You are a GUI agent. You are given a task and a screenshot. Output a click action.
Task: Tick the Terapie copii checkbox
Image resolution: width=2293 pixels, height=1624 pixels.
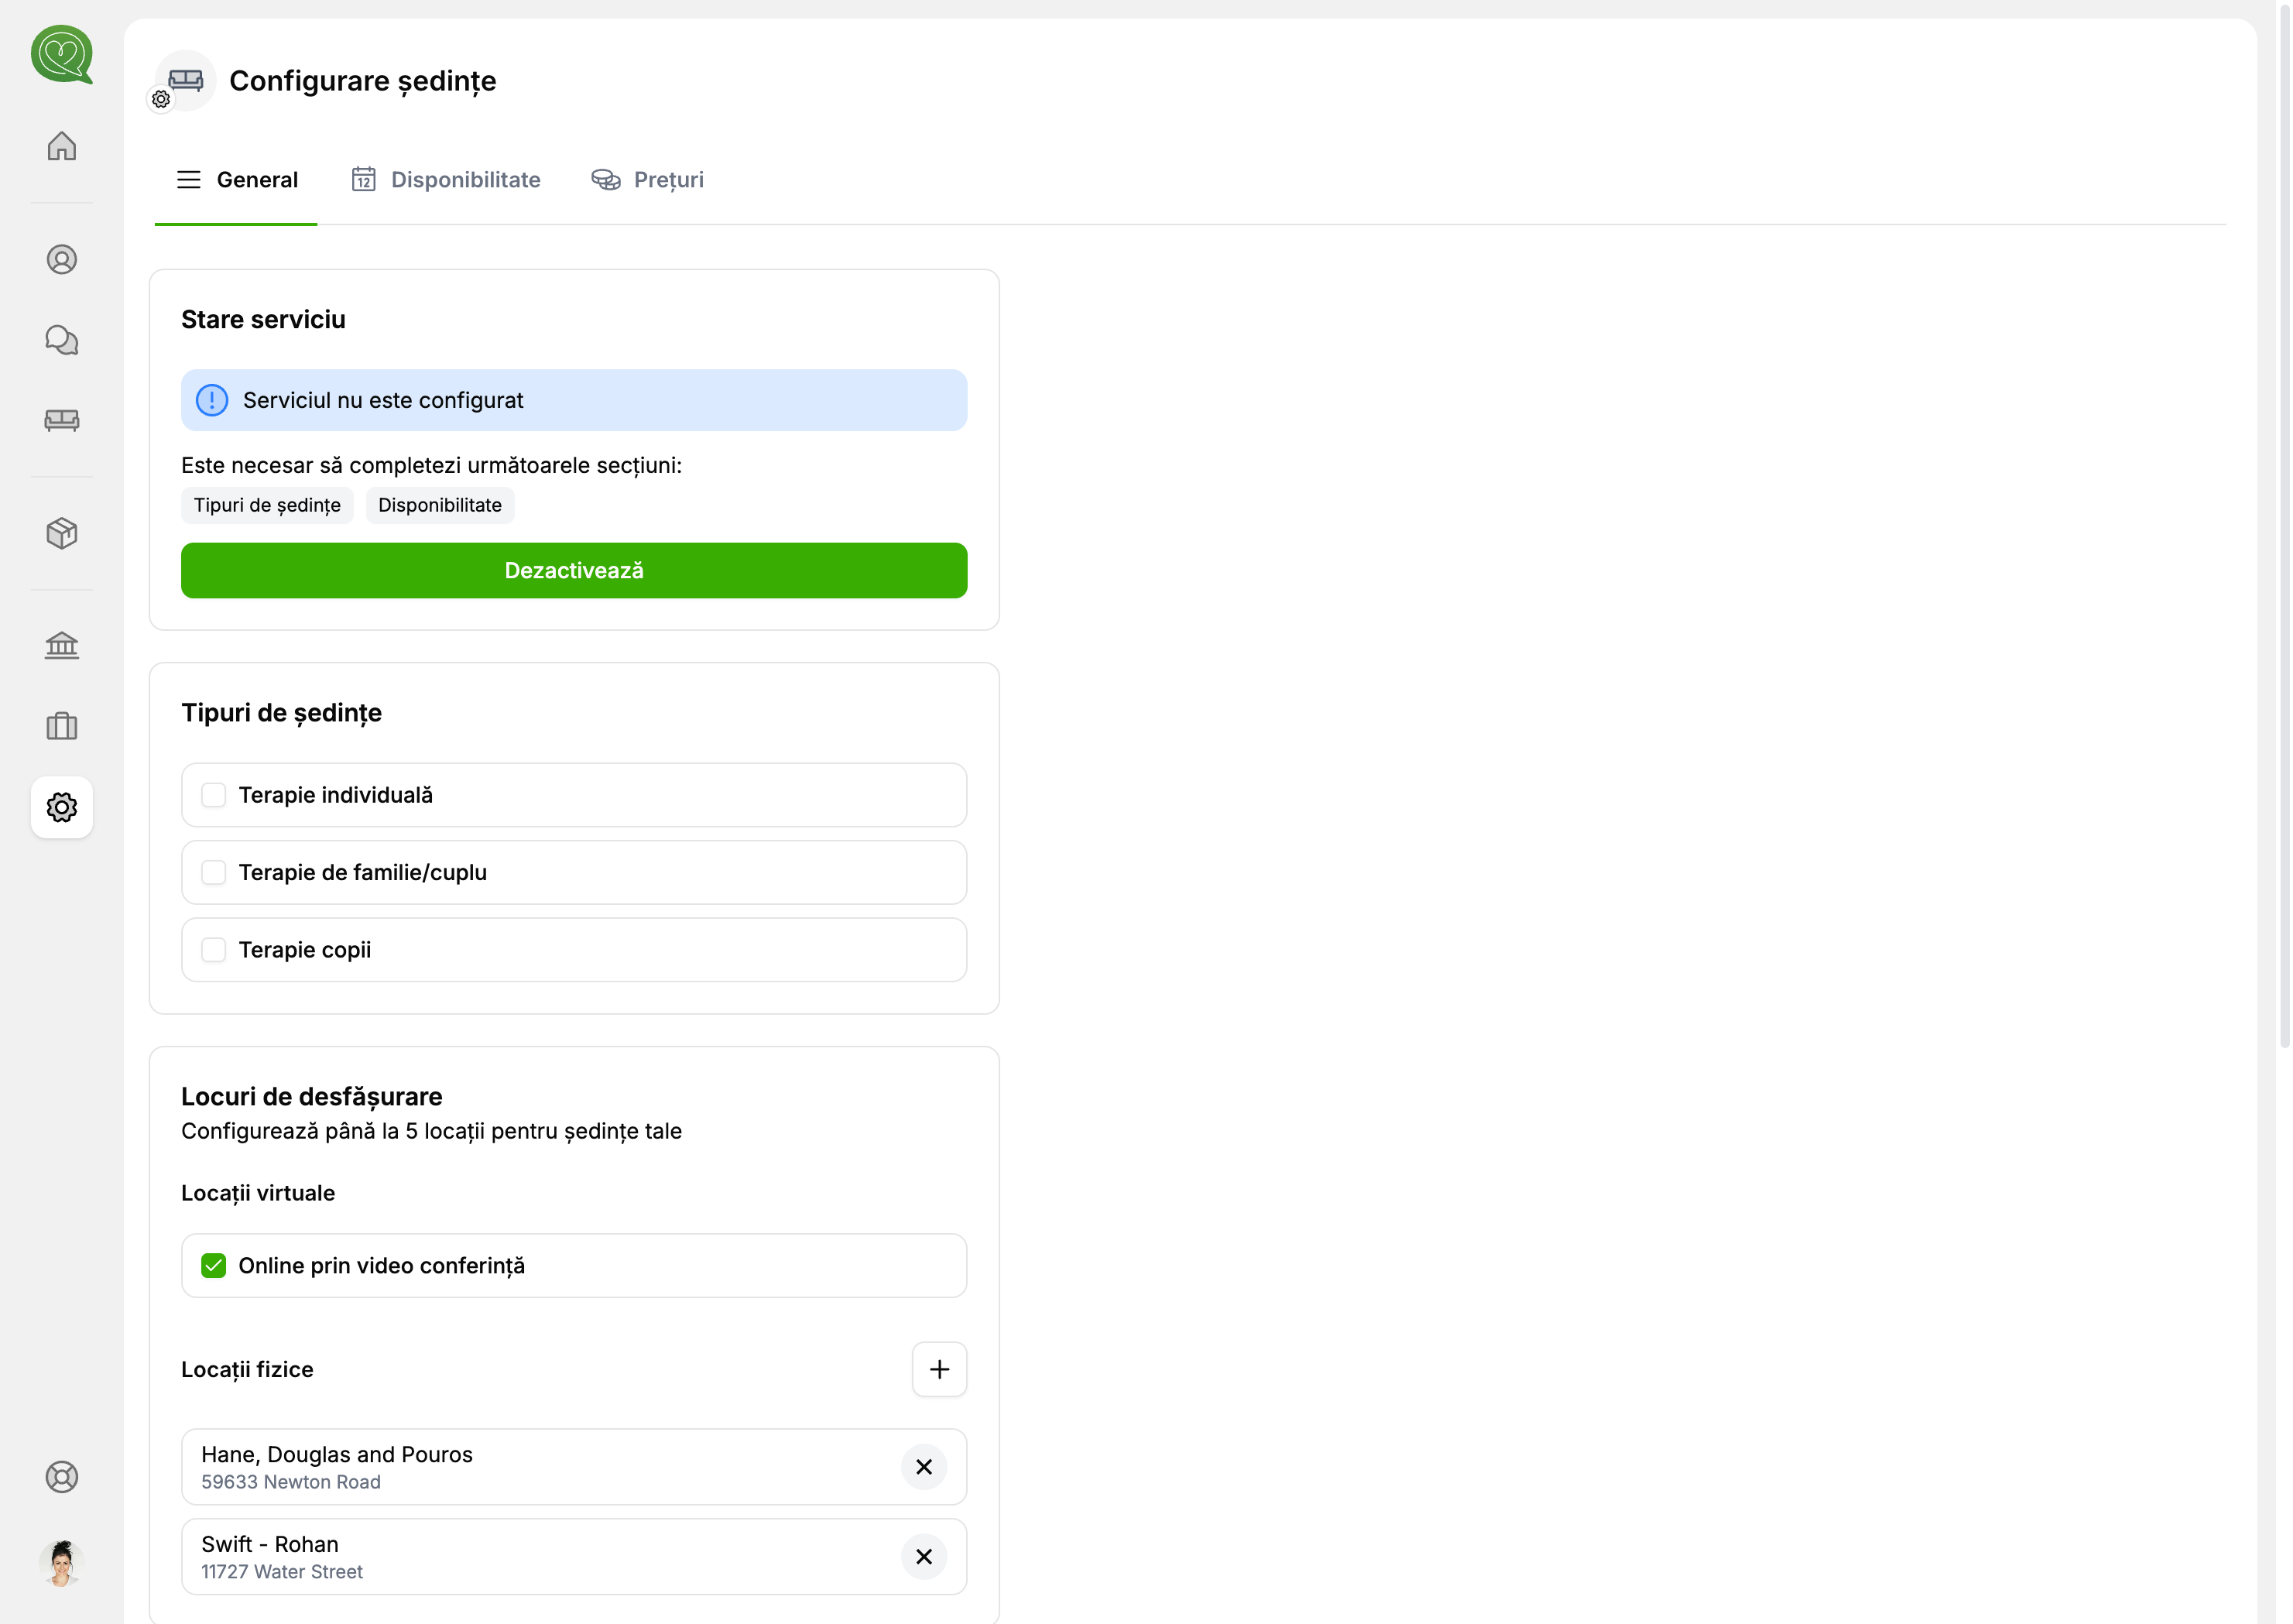point(213,950)
